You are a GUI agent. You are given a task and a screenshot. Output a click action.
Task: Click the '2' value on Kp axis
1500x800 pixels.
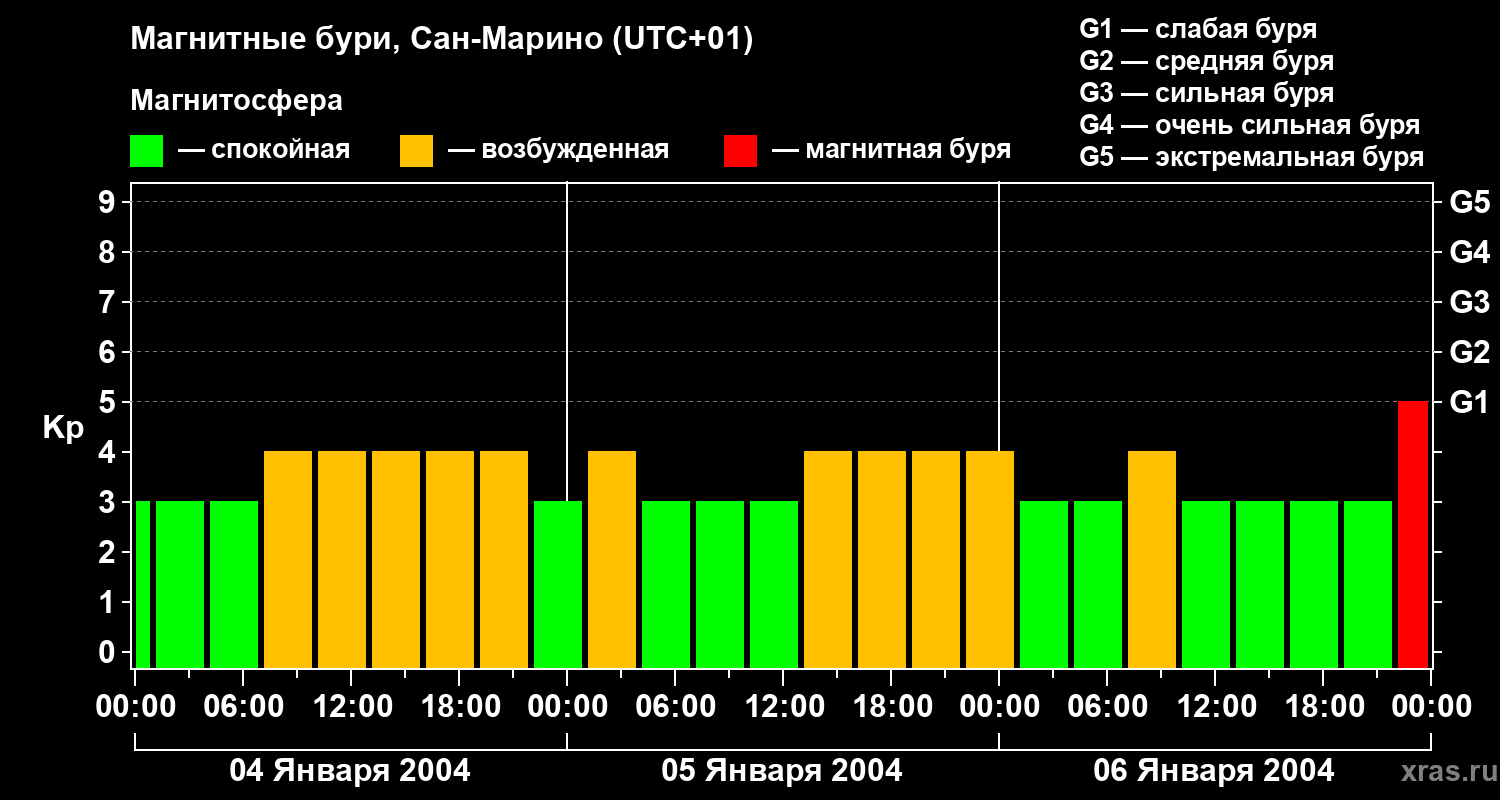click(109, 552)
